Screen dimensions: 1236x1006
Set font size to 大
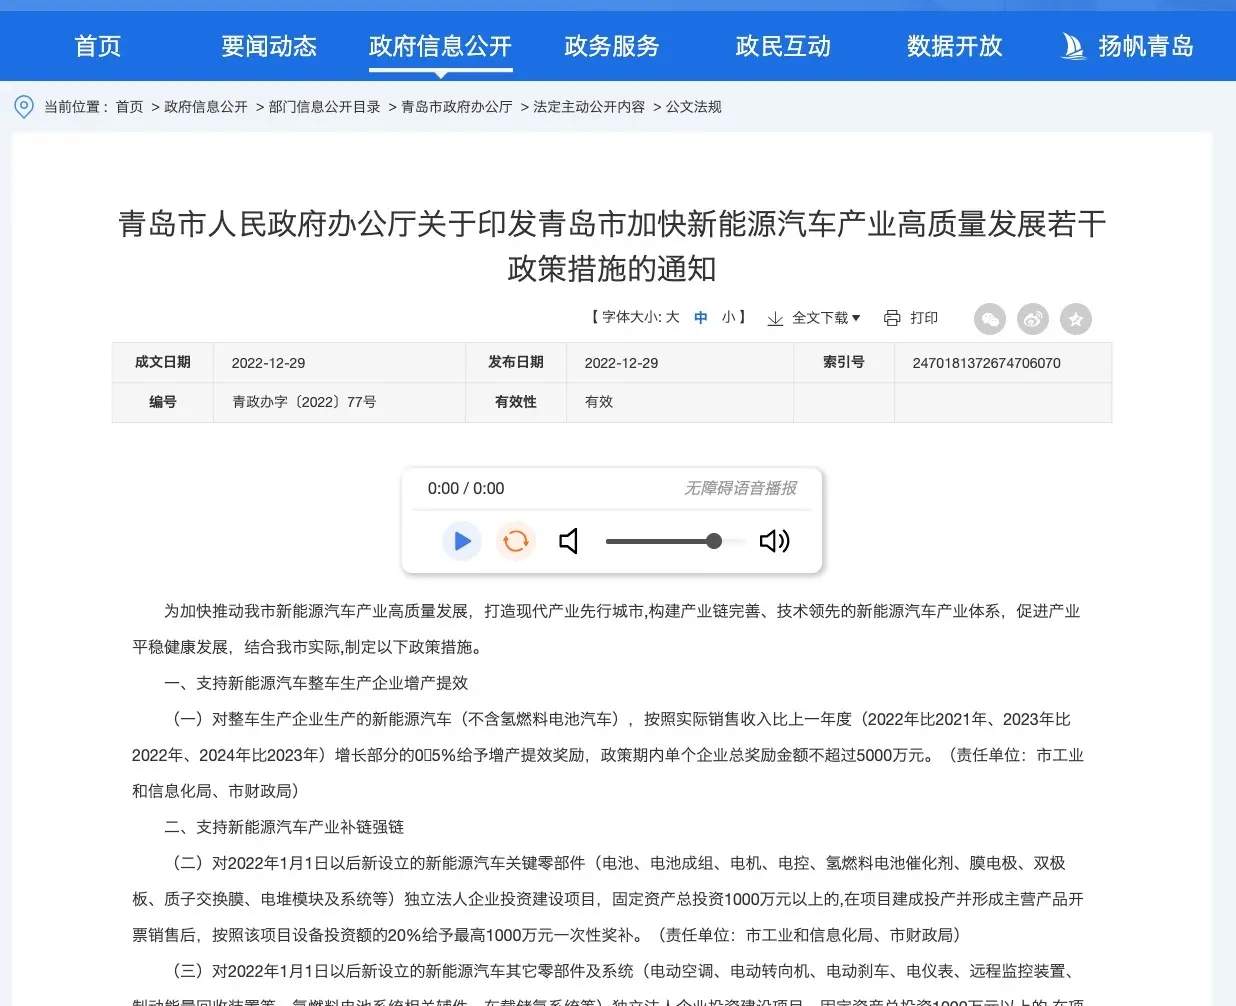(672, 317)
